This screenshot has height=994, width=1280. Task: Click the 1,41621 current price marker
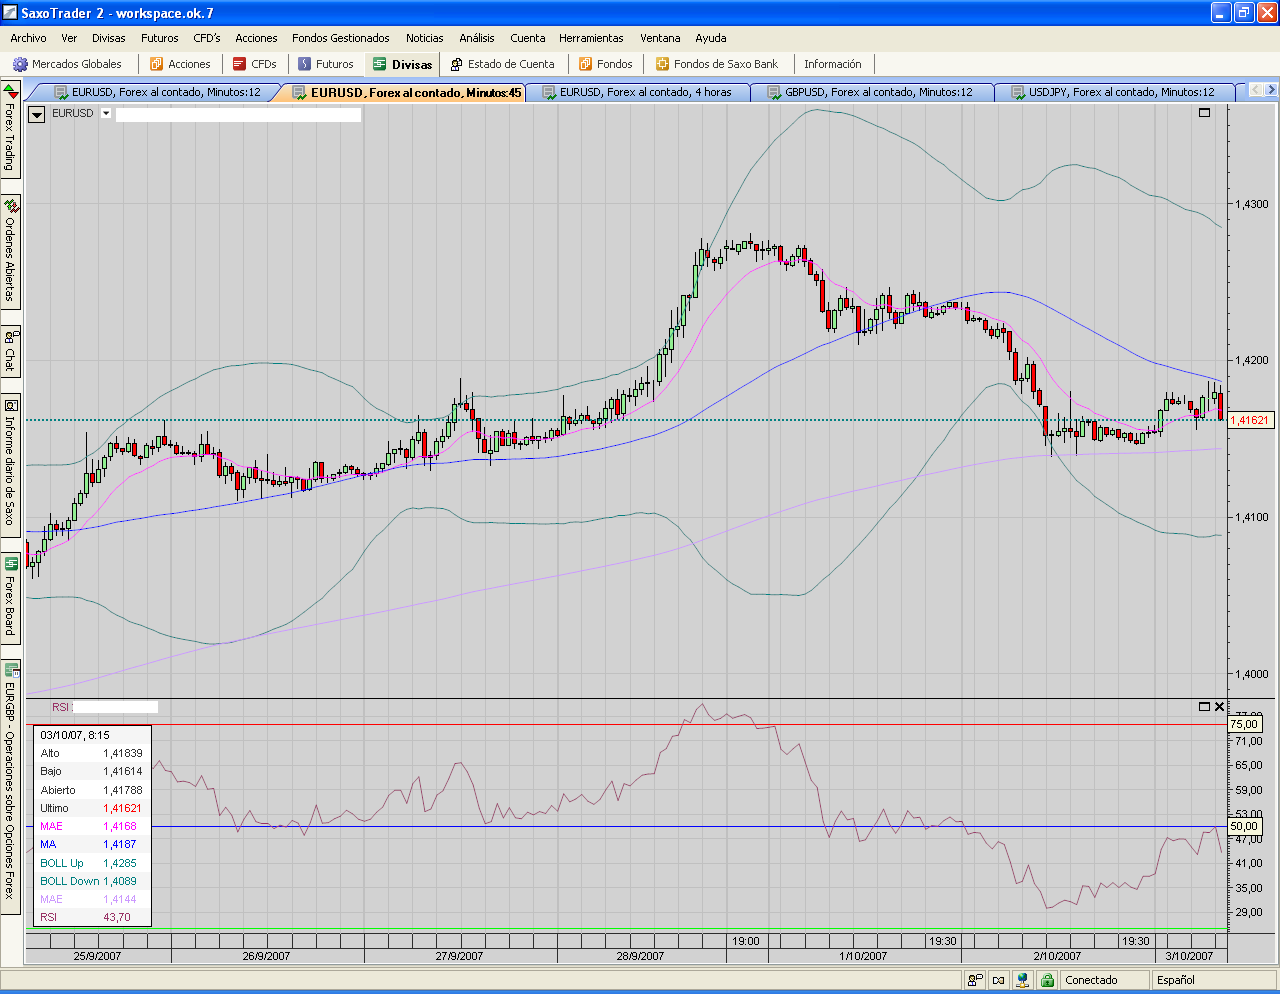coord(1250,420)
